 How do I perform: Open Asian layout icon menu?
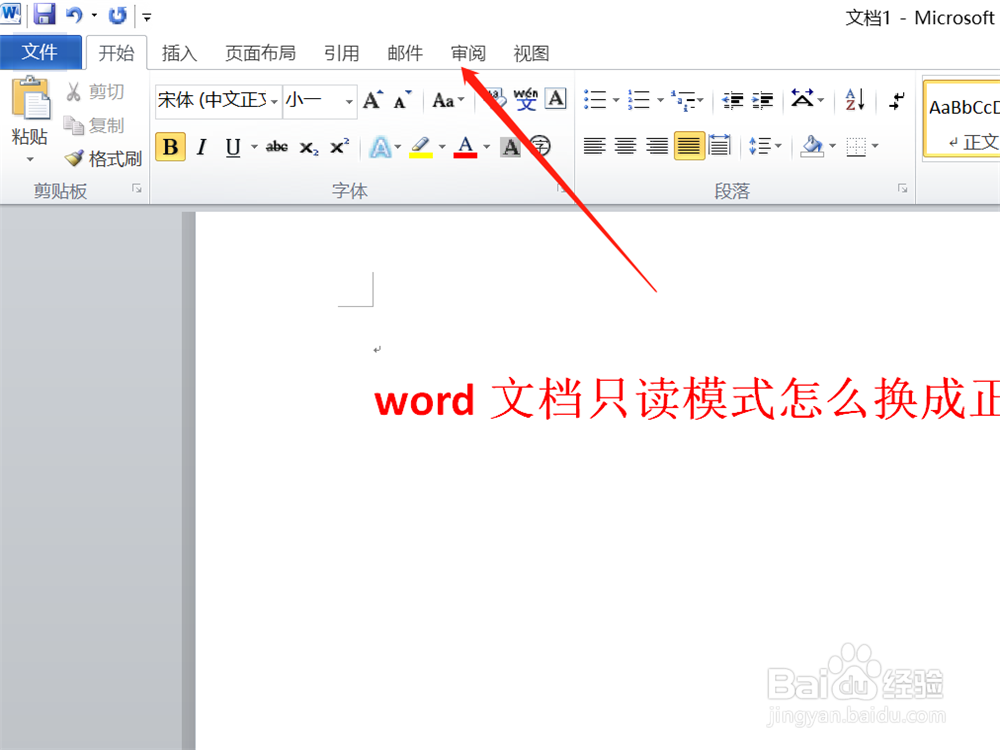(802, 99)
